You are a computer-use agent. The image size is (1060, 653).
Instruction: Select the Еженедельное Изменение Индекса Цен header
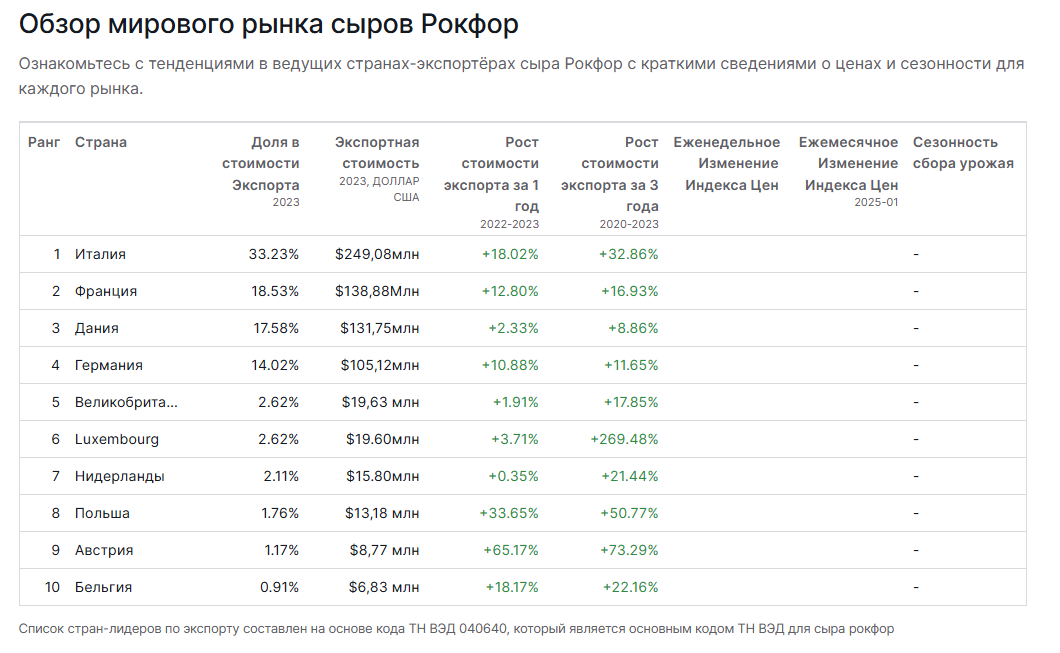727,164
